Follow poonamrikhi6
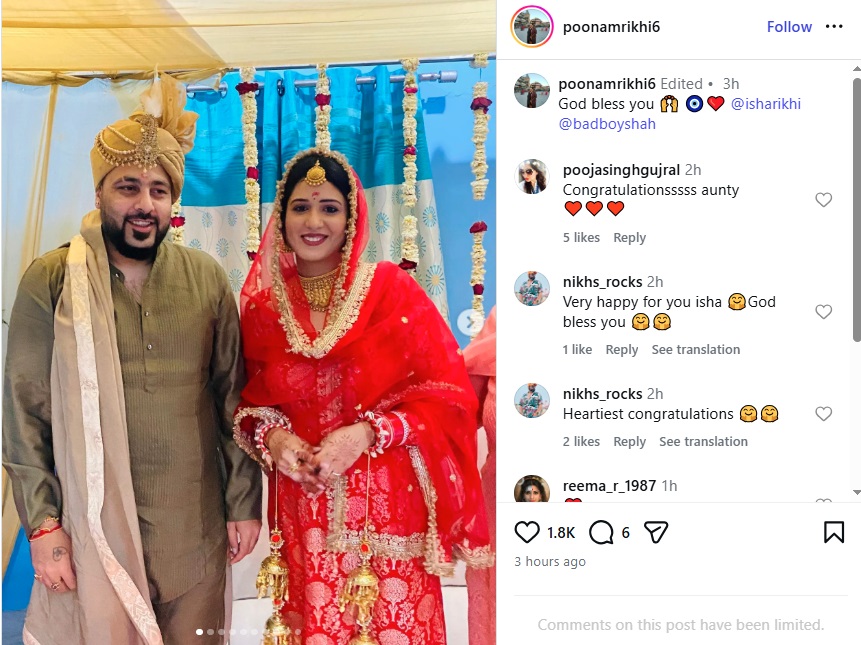Viewport: 861px width, 645px height. [x=789, y=26]
